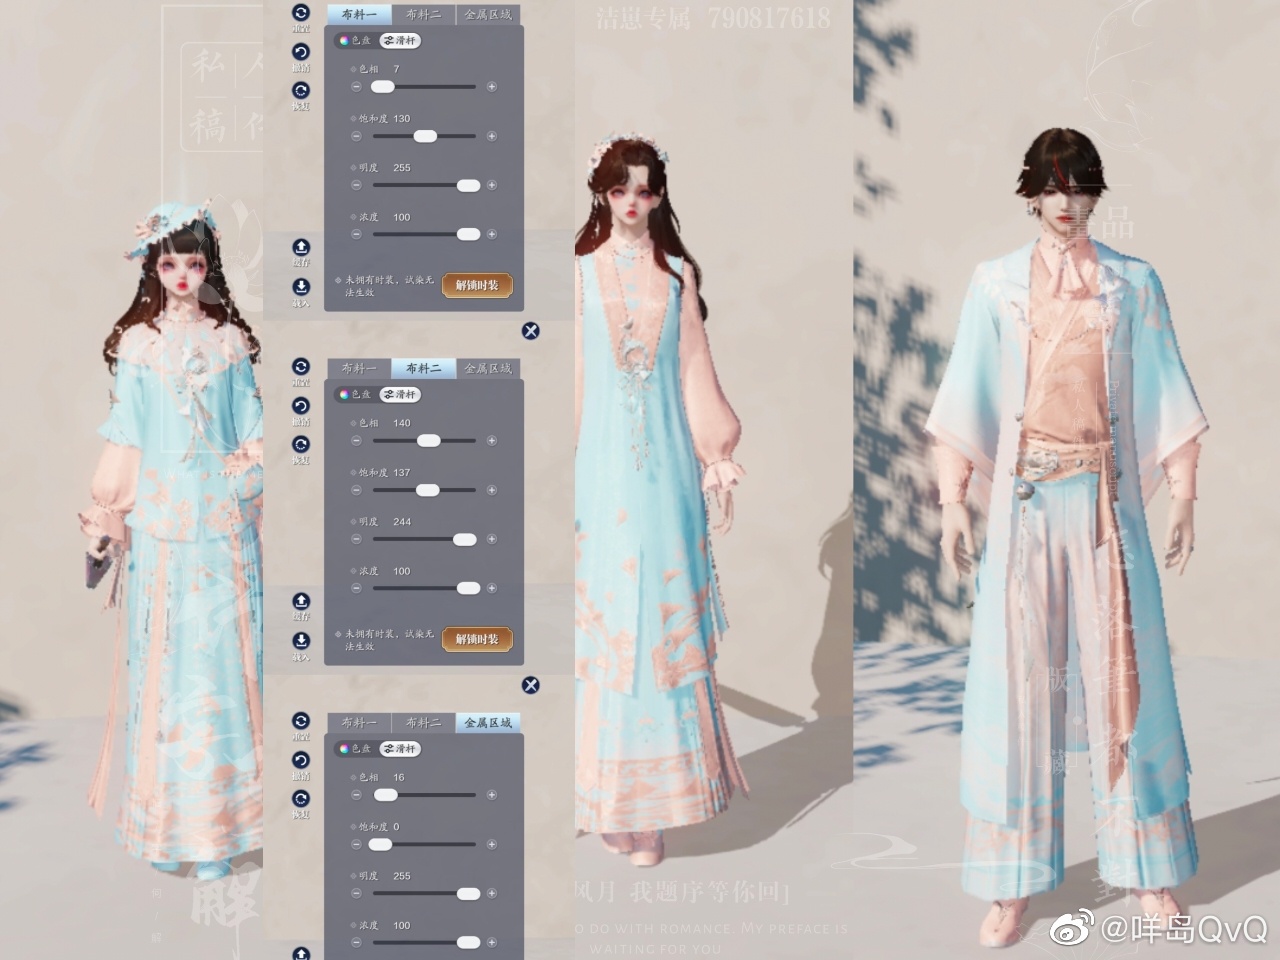The height and width of the screenshot is (960, 1280).
Task: Switch to 色盘 mode in the hue 140 panel
Action: (x=355, y=394)
